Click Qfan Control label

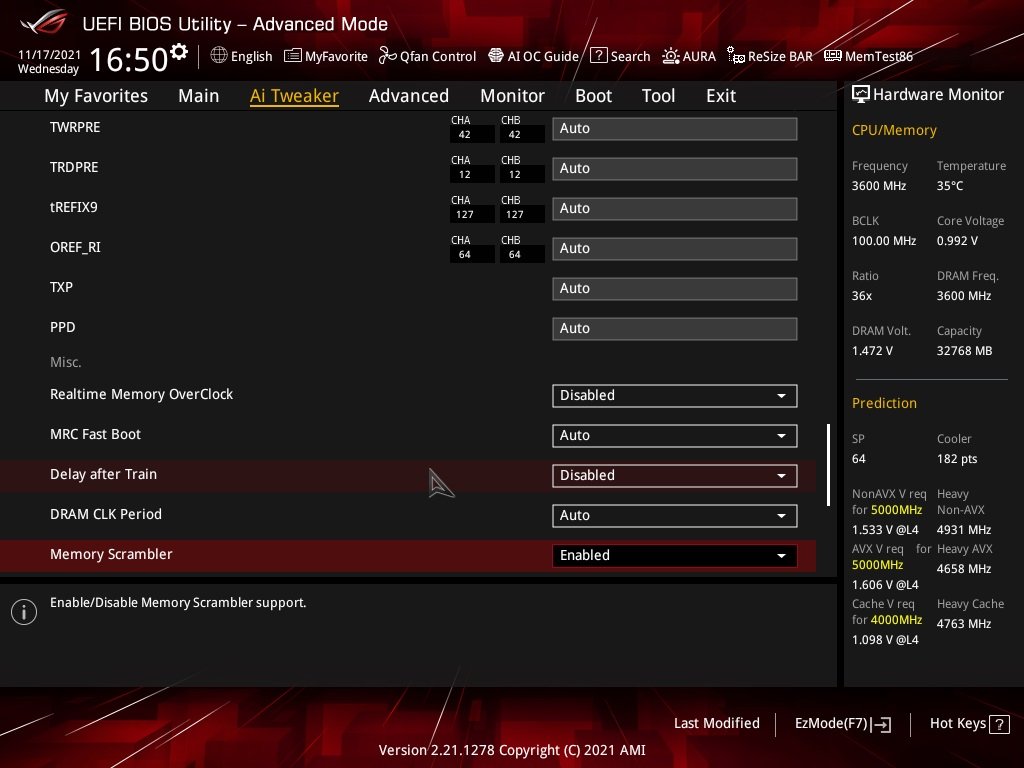coord(438,57)
